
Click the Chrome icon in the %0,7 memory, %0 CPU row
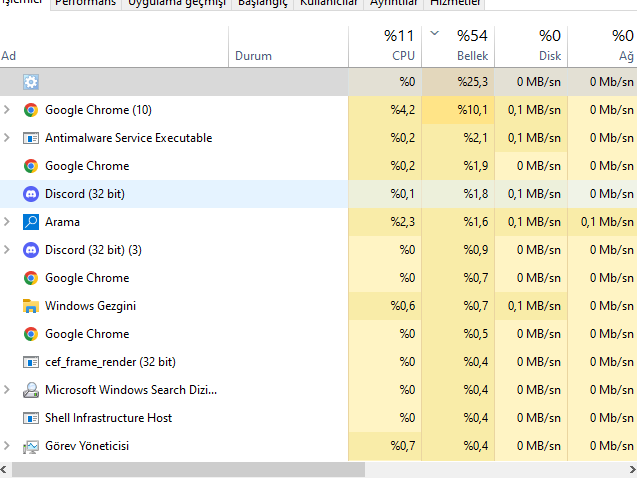31,278
